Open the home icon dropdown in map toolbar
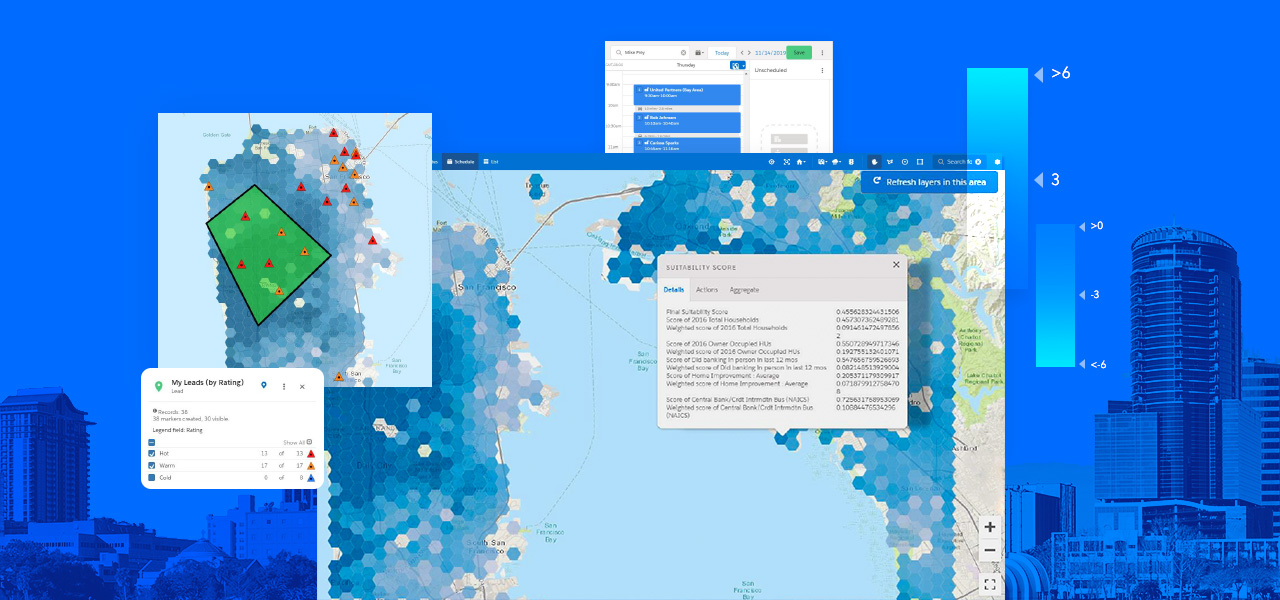 coord(801,162)
